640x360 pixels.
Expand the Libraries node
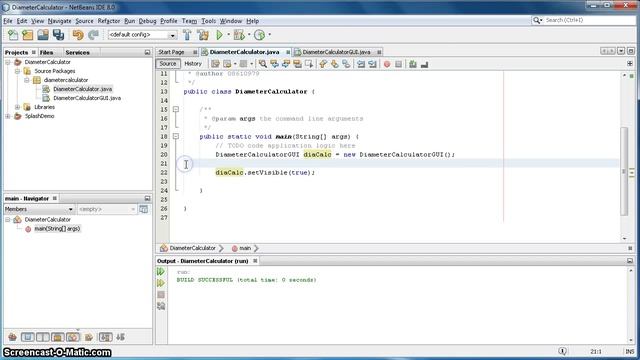click(x=18, y=107)
